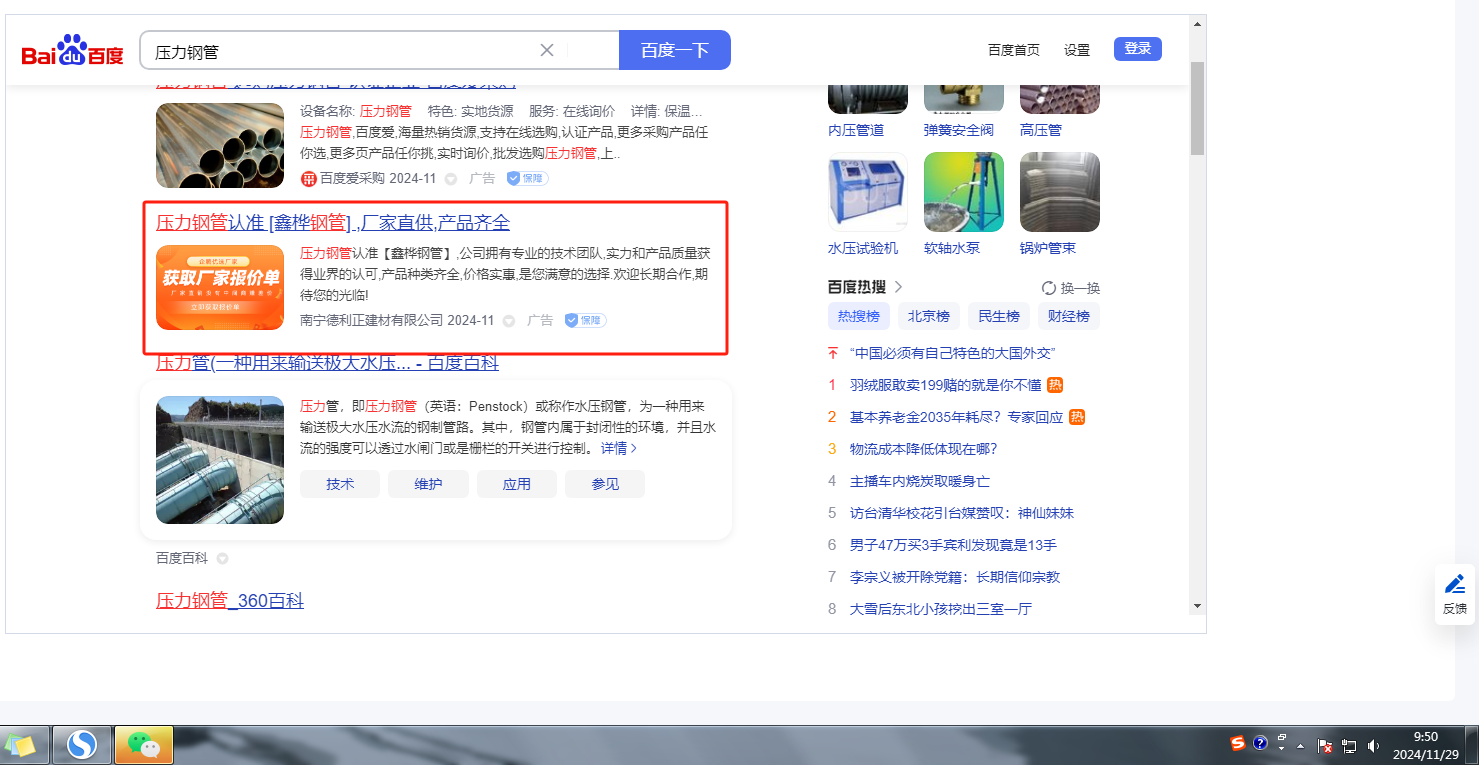
Task: Click the hot badge next to 基本养老金2035年耗尽
Action: [x=1077, y=417]
